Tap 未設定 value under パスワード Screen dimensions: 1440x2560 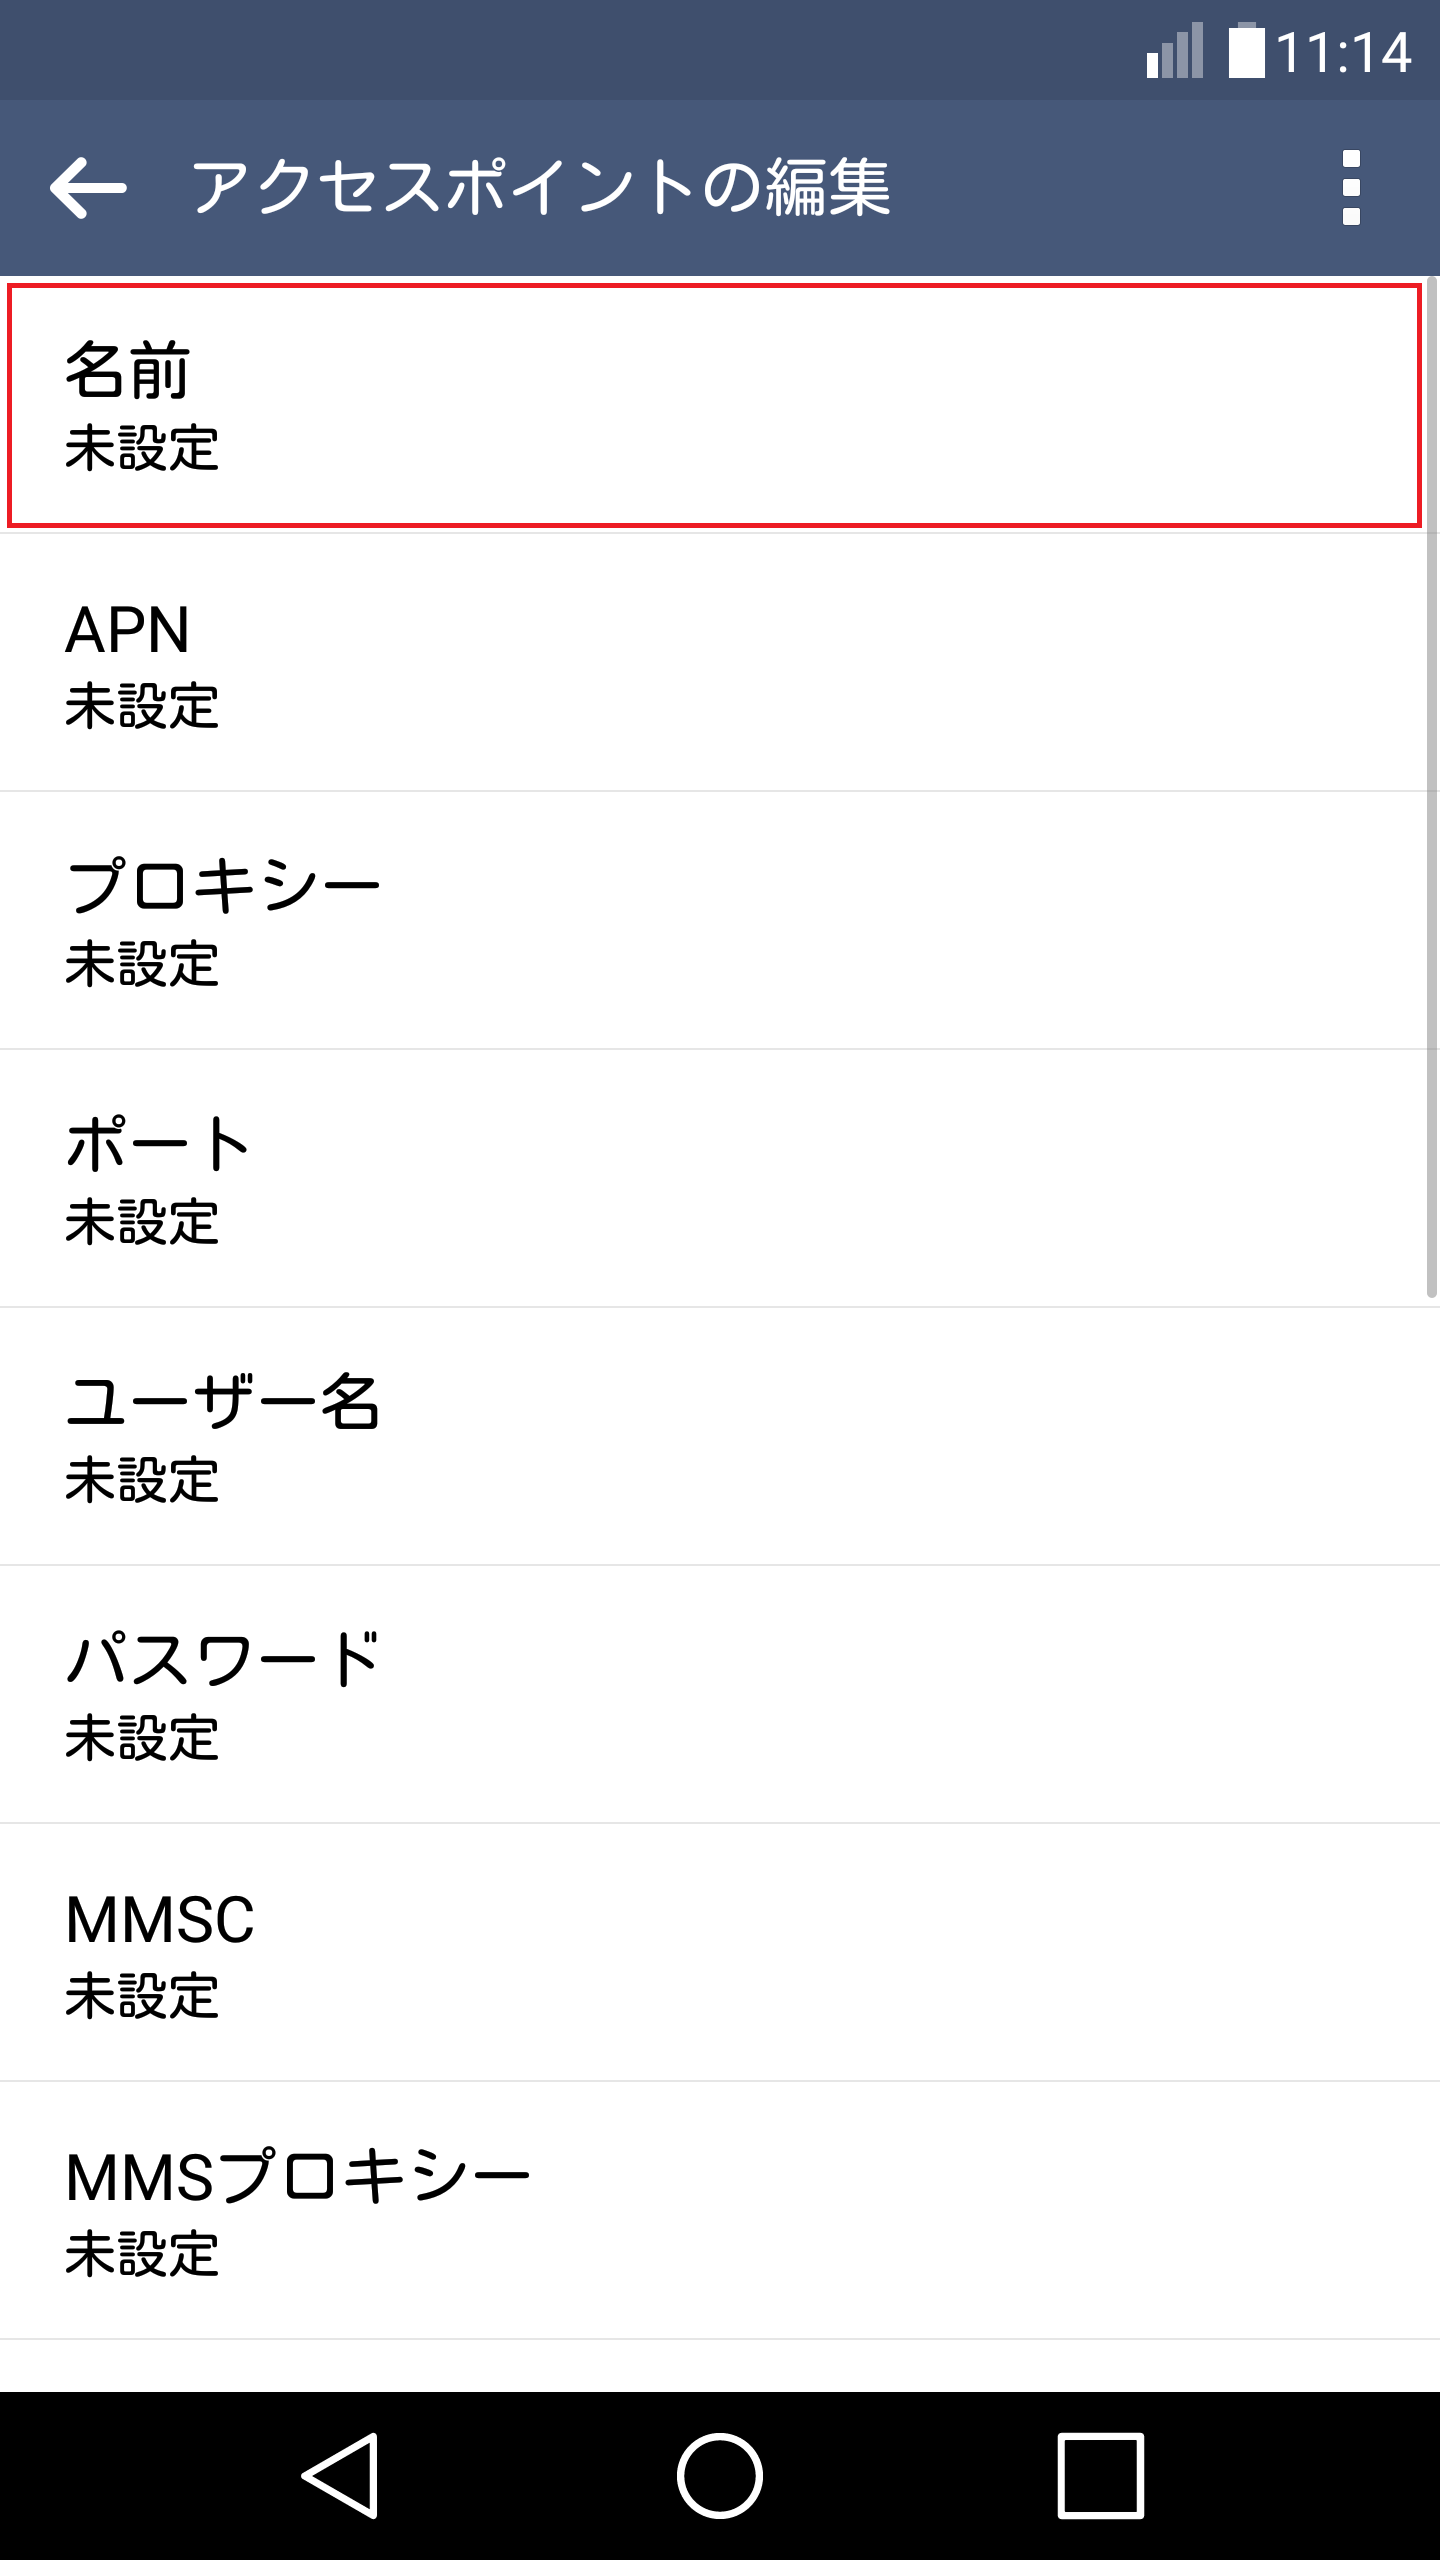click(x=142, y=1738)
